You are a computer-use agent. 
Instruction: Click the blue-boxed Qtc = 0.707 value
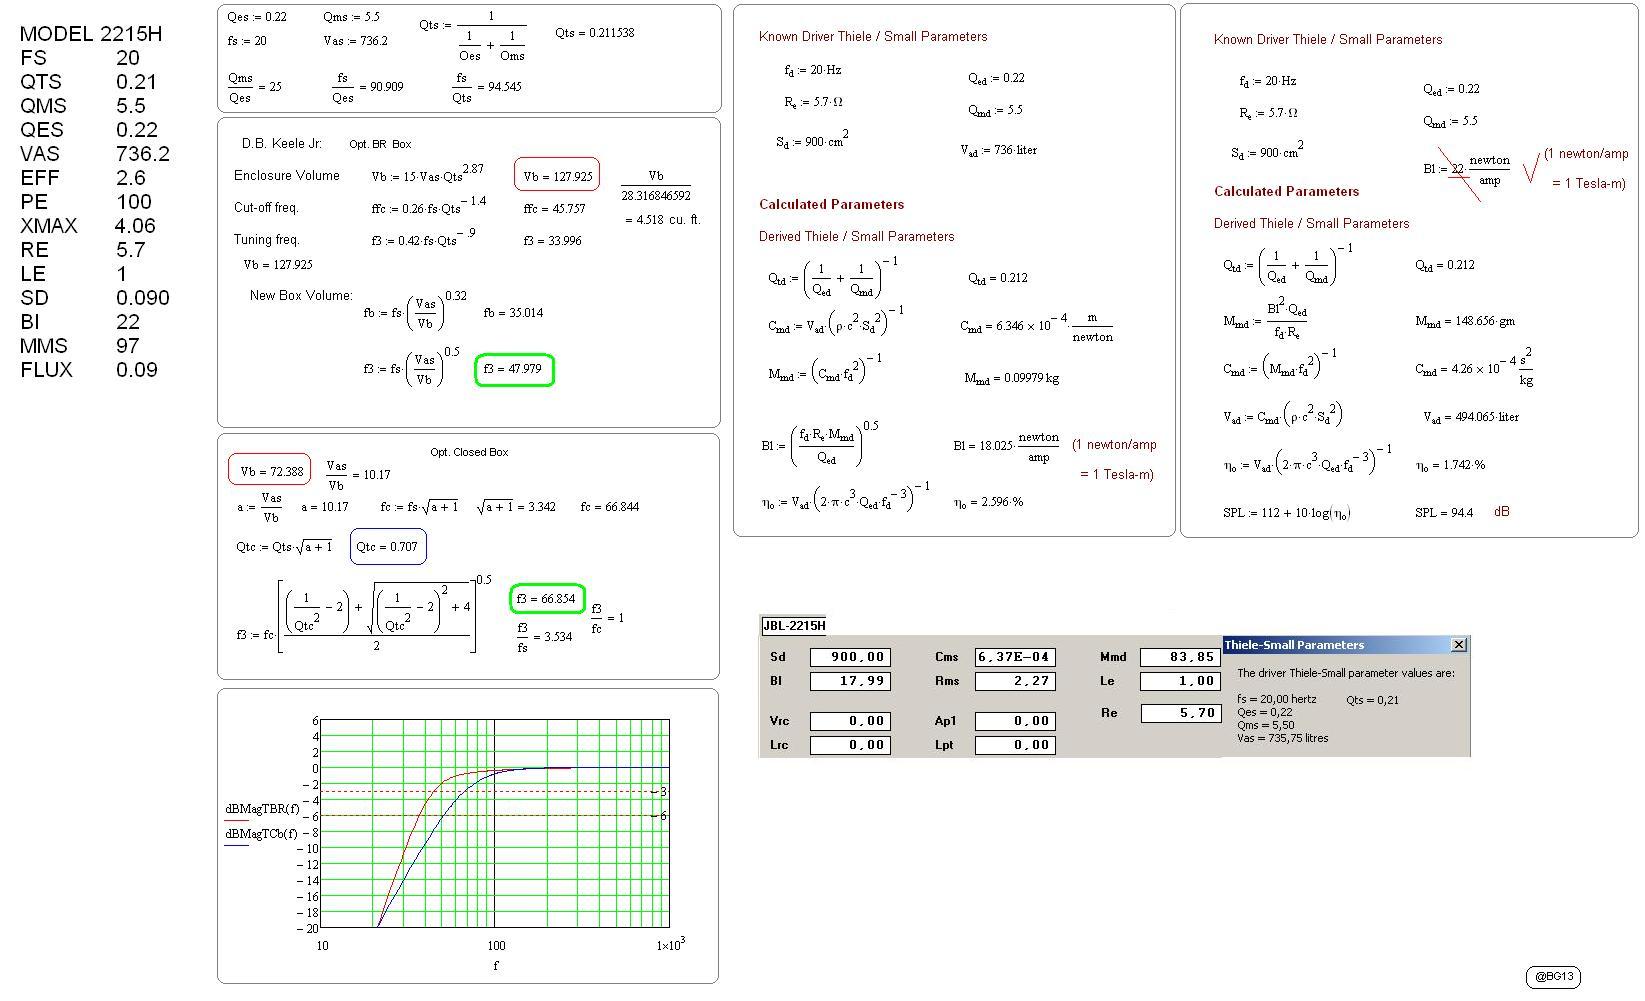pyautogui.click(x=389, y=547)
